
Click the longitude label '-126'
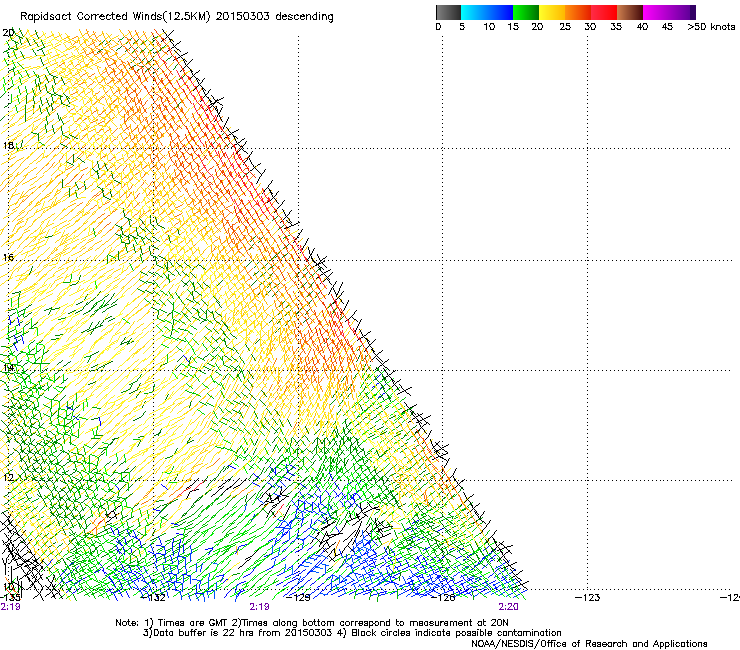click(x=443, y=598)
